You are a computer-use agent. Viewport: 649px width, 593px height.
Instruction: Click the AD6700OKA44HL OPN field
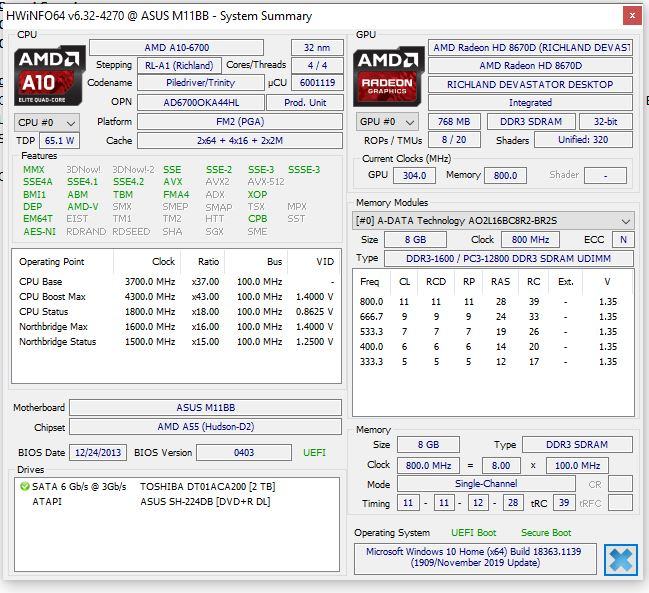[x=201, y=103]
